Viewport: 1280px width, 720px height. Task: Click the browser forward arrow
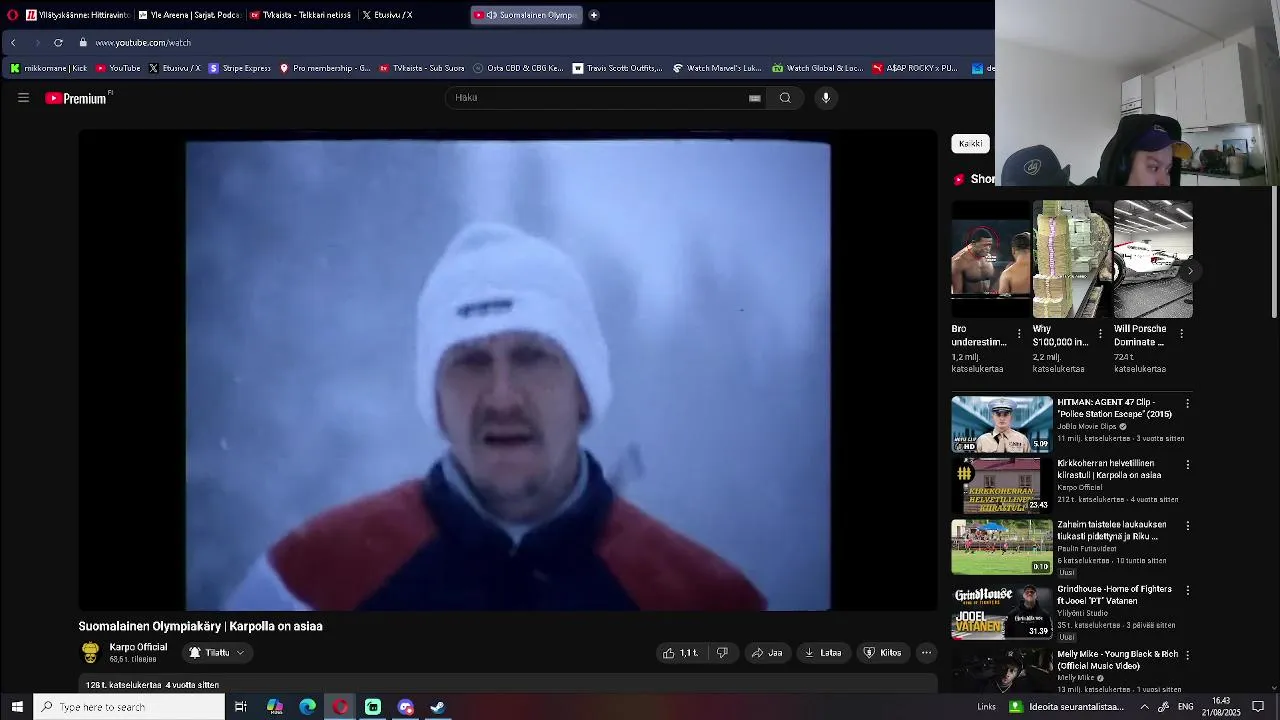pyautogui.click(x=37, y=43)
